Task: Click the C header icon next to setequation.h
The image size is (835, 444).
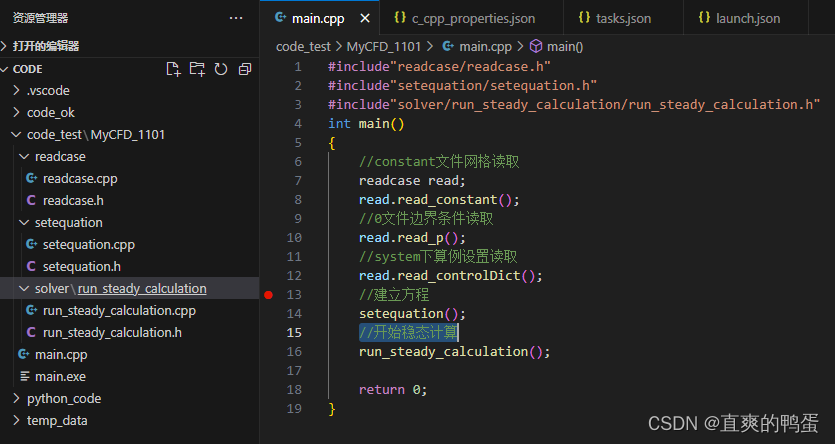Action: pyautogui.click(x=31, y=267)
